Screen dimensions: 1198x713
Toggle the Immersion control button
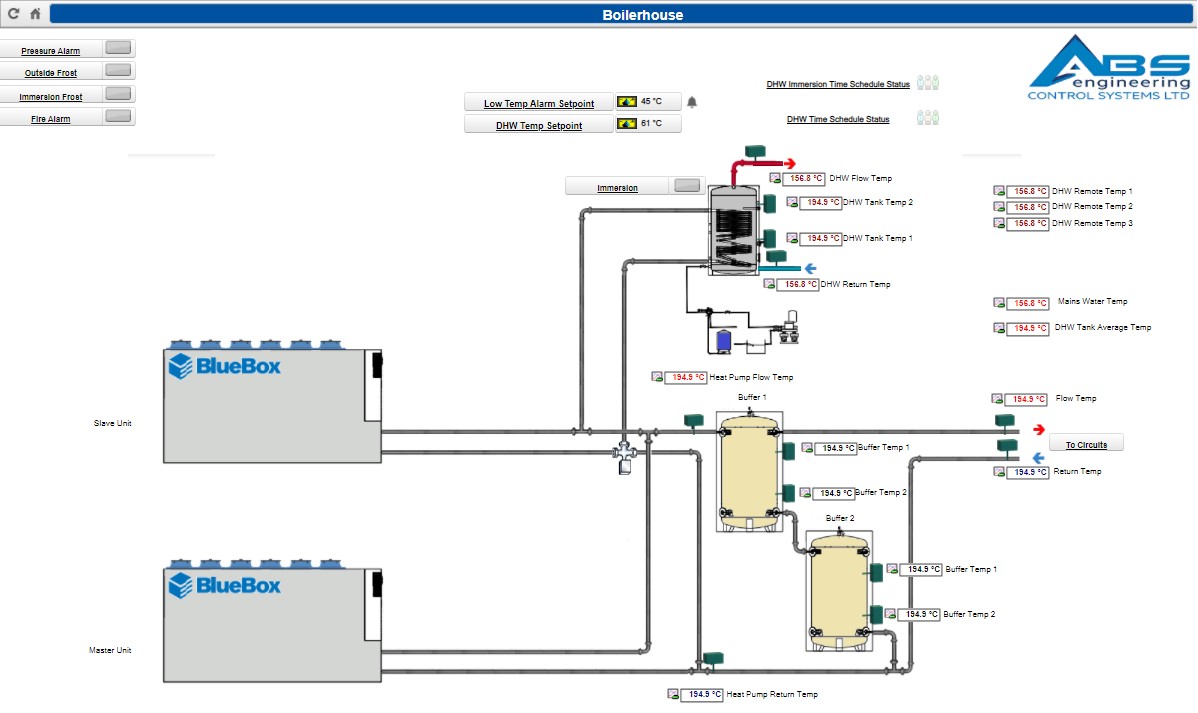(686, 185)
